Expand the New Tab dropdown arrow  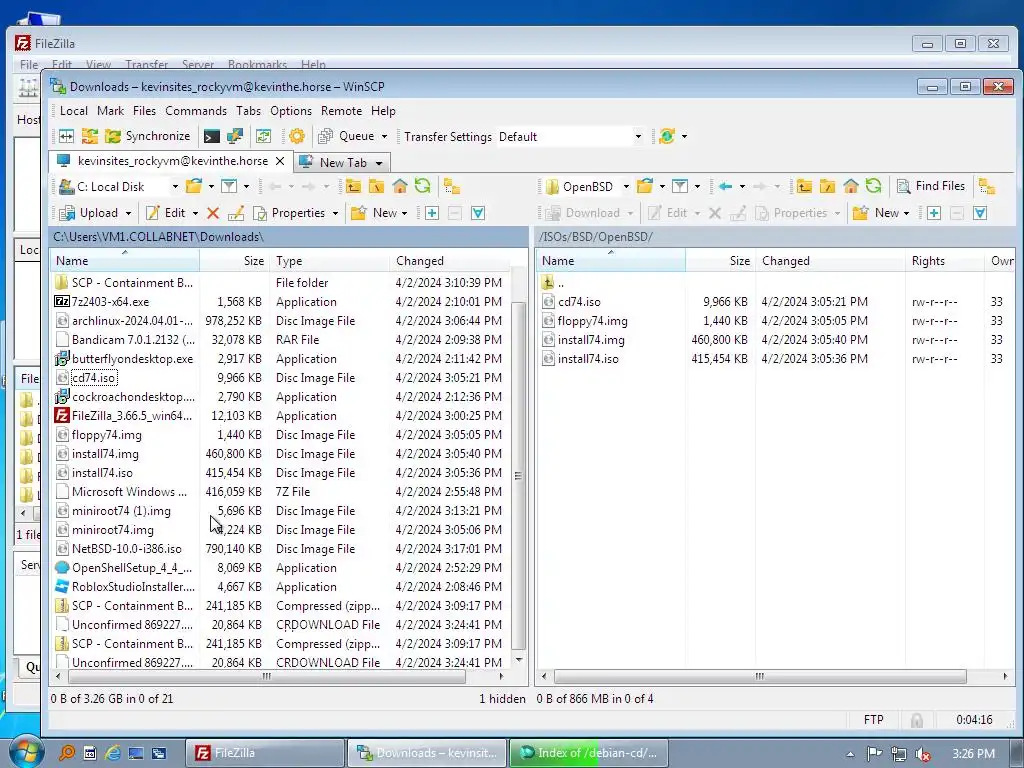(379, 163)
